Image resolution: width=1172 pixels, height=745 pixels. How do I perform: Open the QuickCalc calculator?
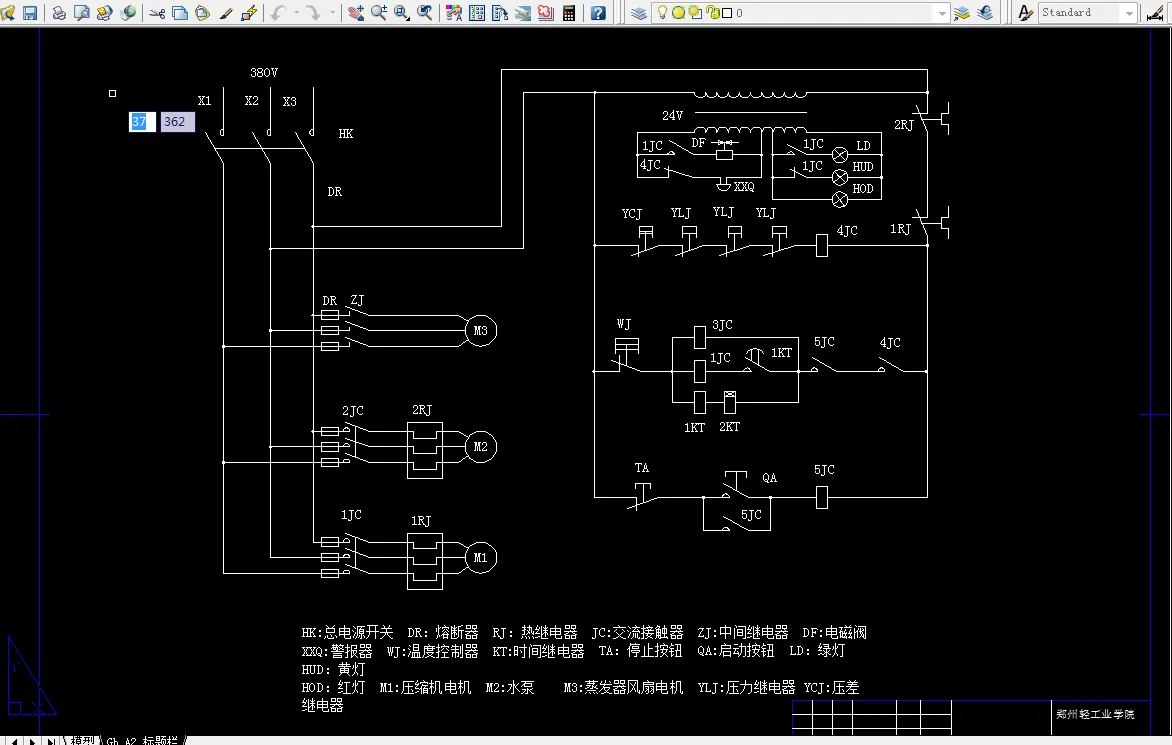pyautogui.click(x=569, y=12)
